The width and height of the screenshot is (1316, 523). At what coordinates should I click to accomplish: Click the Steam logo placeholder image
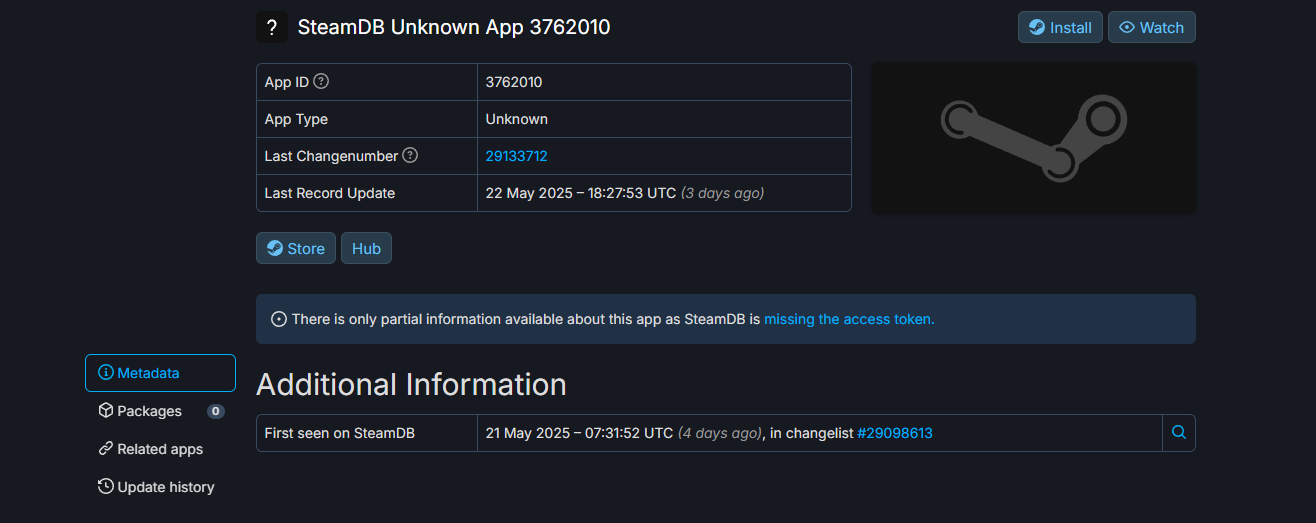click(1034, 138)
